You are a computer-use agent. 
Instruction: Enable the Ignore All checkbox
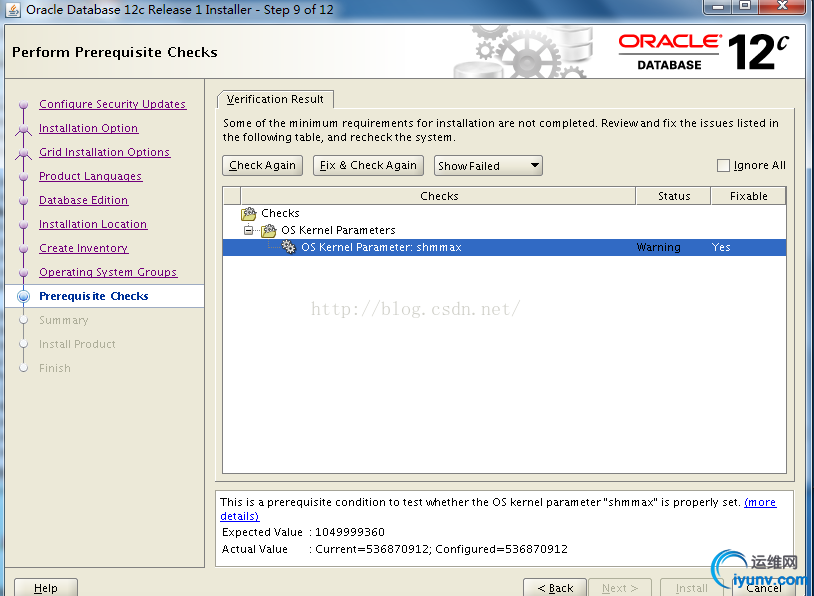[x=723, y=166]
